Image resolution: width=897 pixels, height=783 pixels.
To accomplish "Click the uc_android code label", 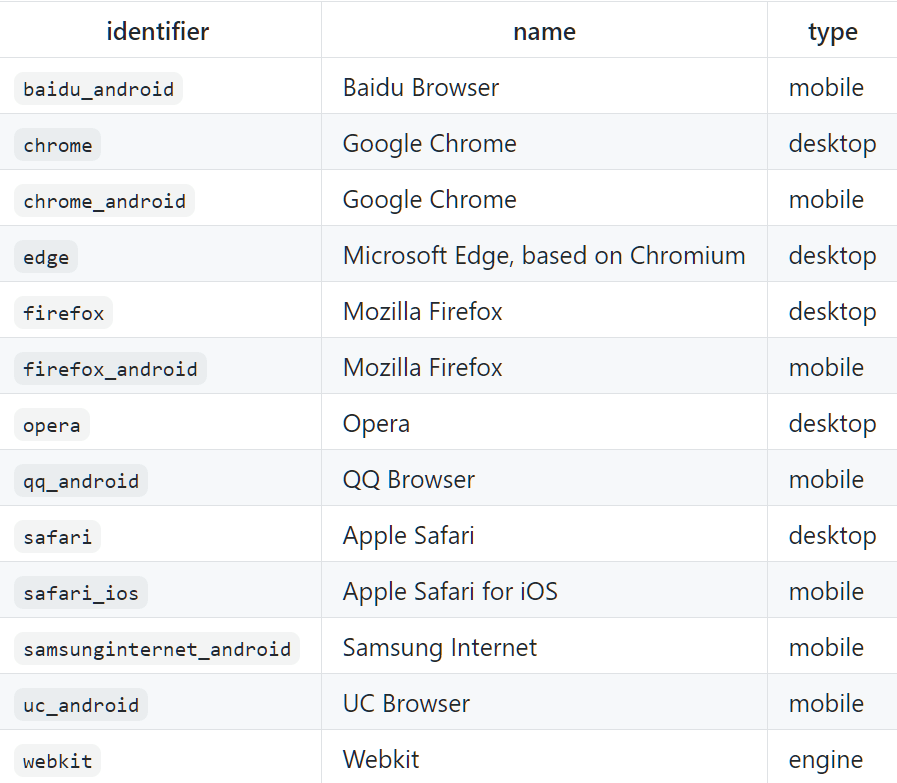I will coord(81,705).
